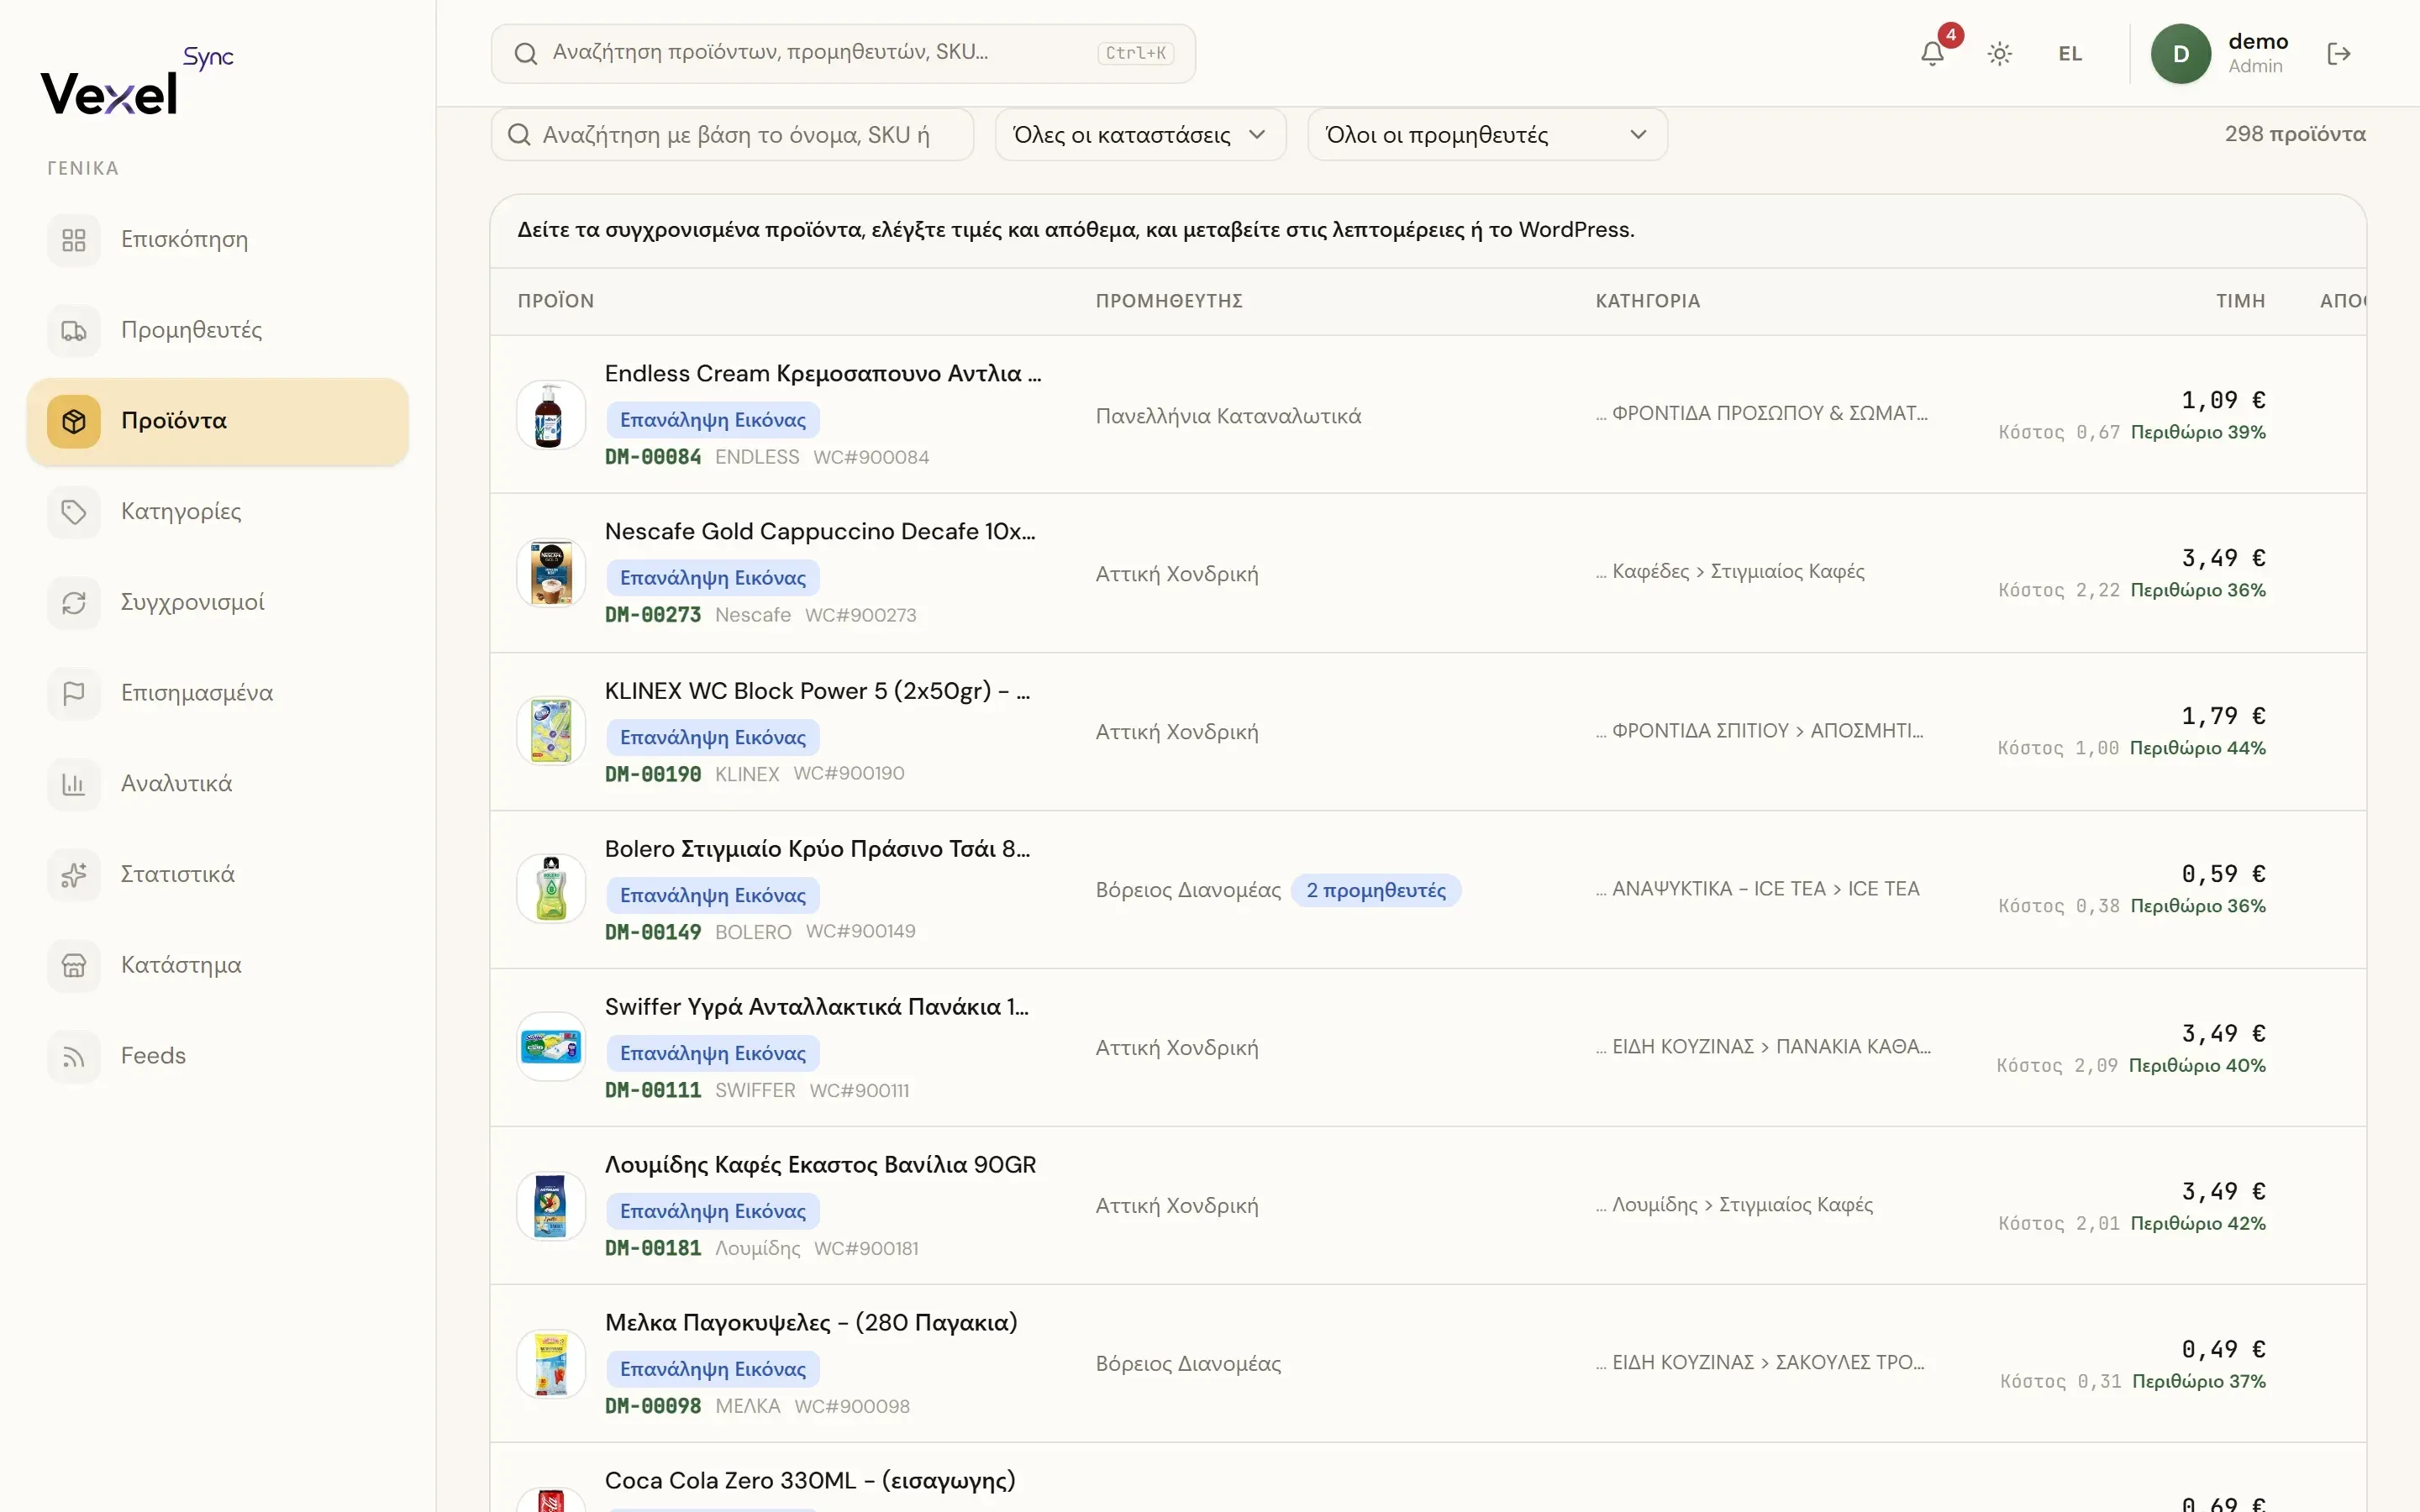Screen dimensions: 2420x1512
Task: Click the Κατηγορίες tag icon
Action: pos(74,512)
